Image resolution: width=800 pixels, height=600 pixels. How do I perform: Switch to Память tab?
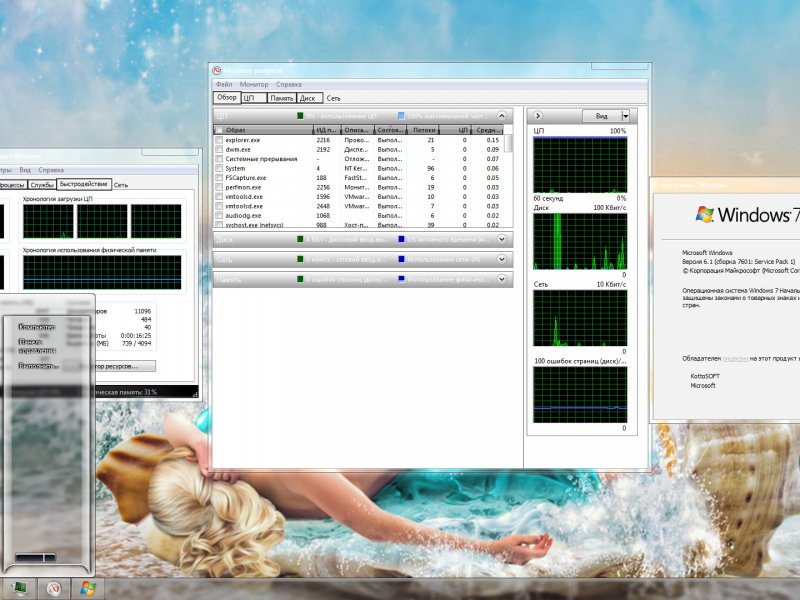pos(282,98)
